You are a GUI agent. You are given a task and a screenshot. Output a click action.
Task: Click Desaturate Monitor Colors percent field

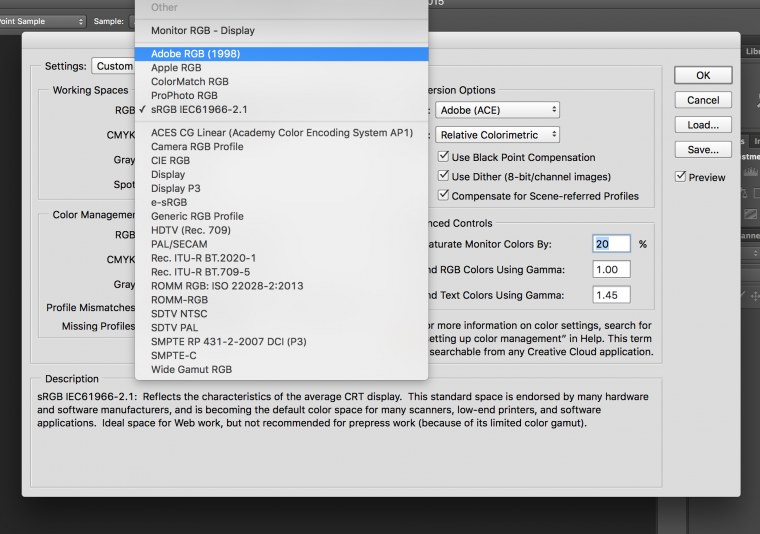pyautogui.click(x=611, y=244)
